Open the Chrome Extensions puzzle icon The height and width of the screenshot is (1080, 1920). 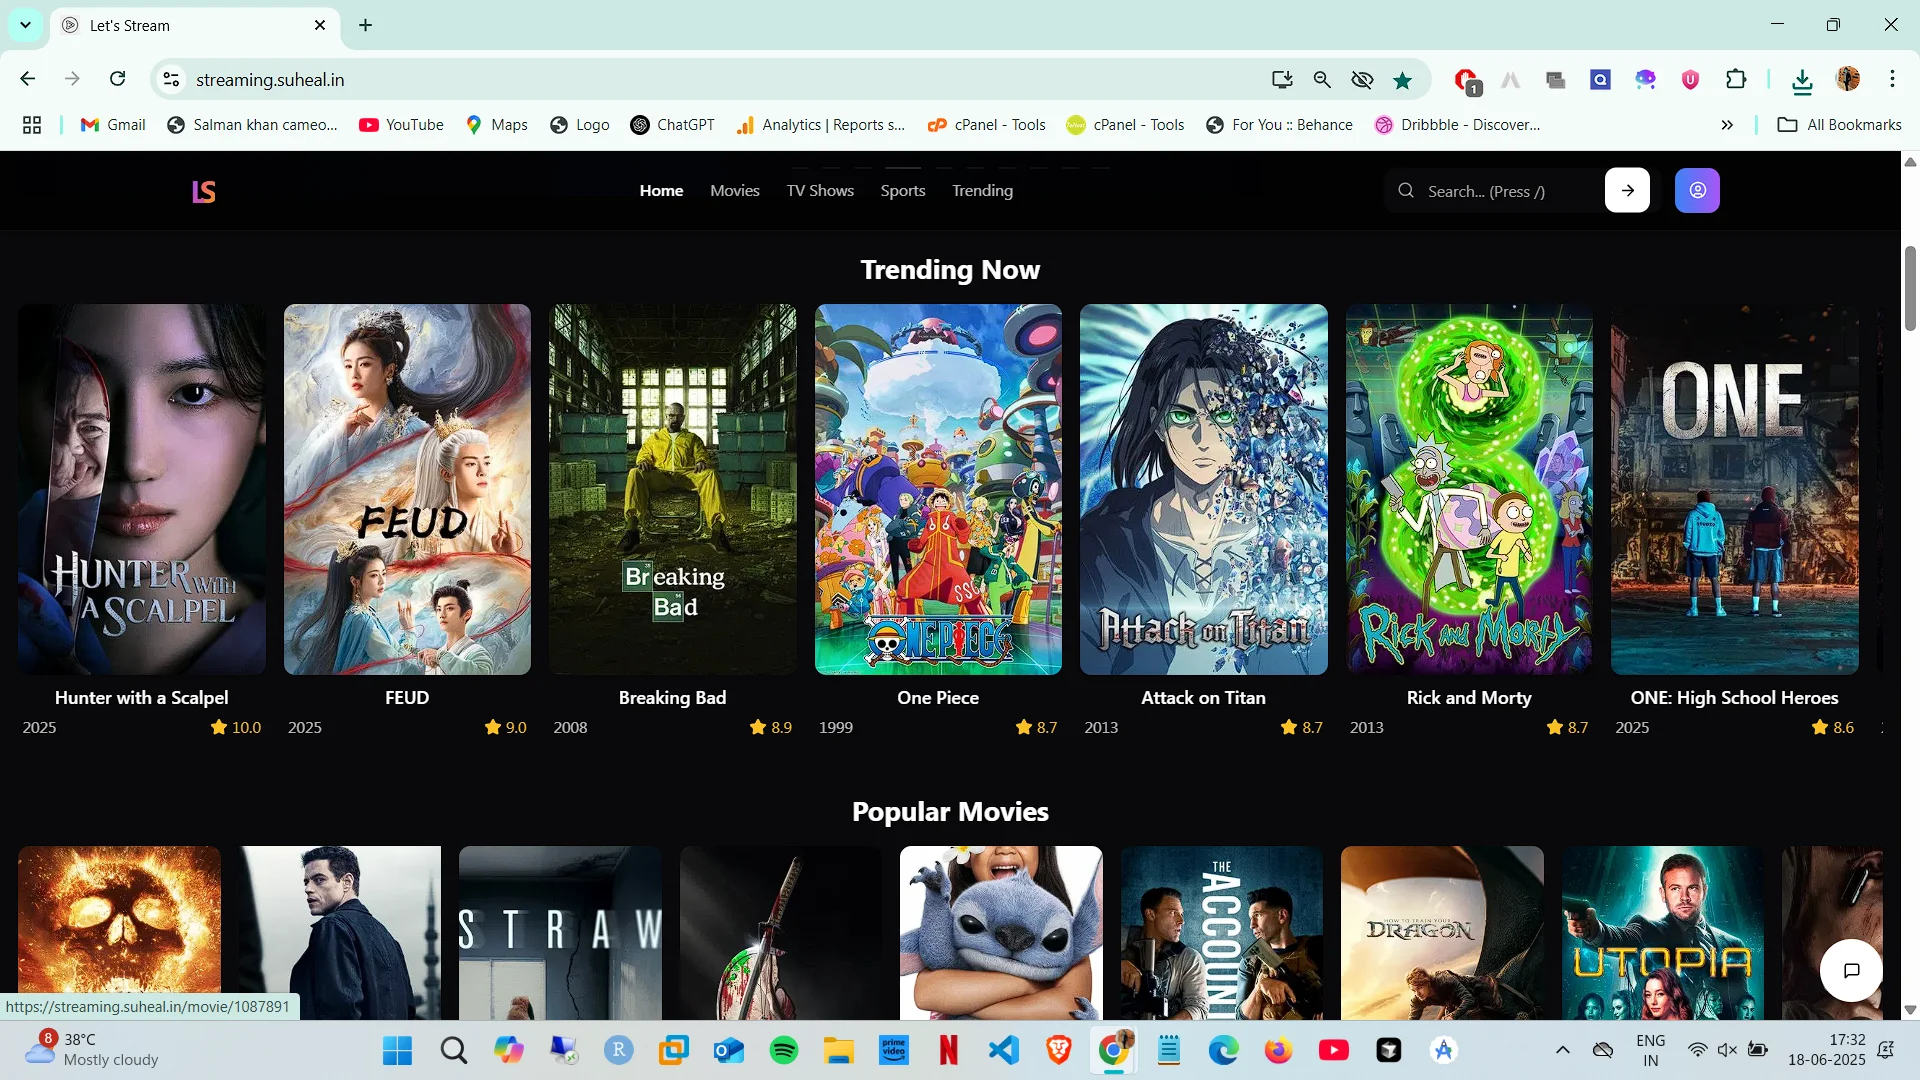[1736, 80]
